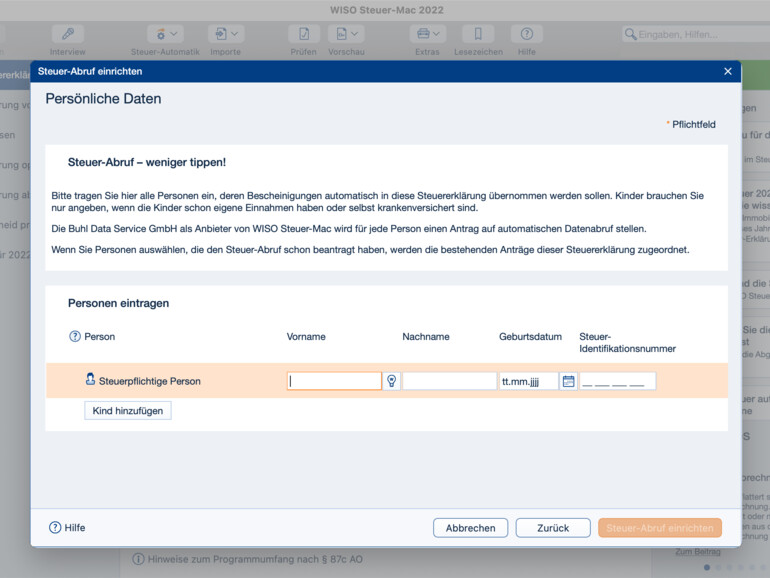Close the Steuer-Abruf einrichten dialog

point(728,72)
